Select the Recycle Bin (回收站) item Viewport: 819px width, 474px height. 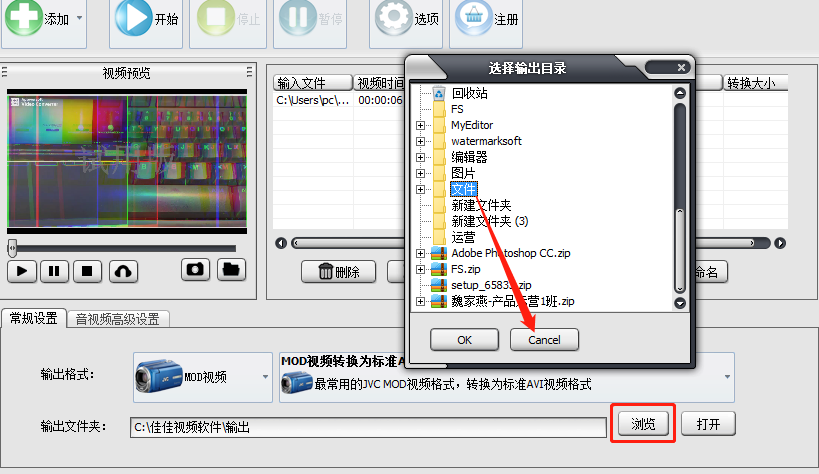469,93
